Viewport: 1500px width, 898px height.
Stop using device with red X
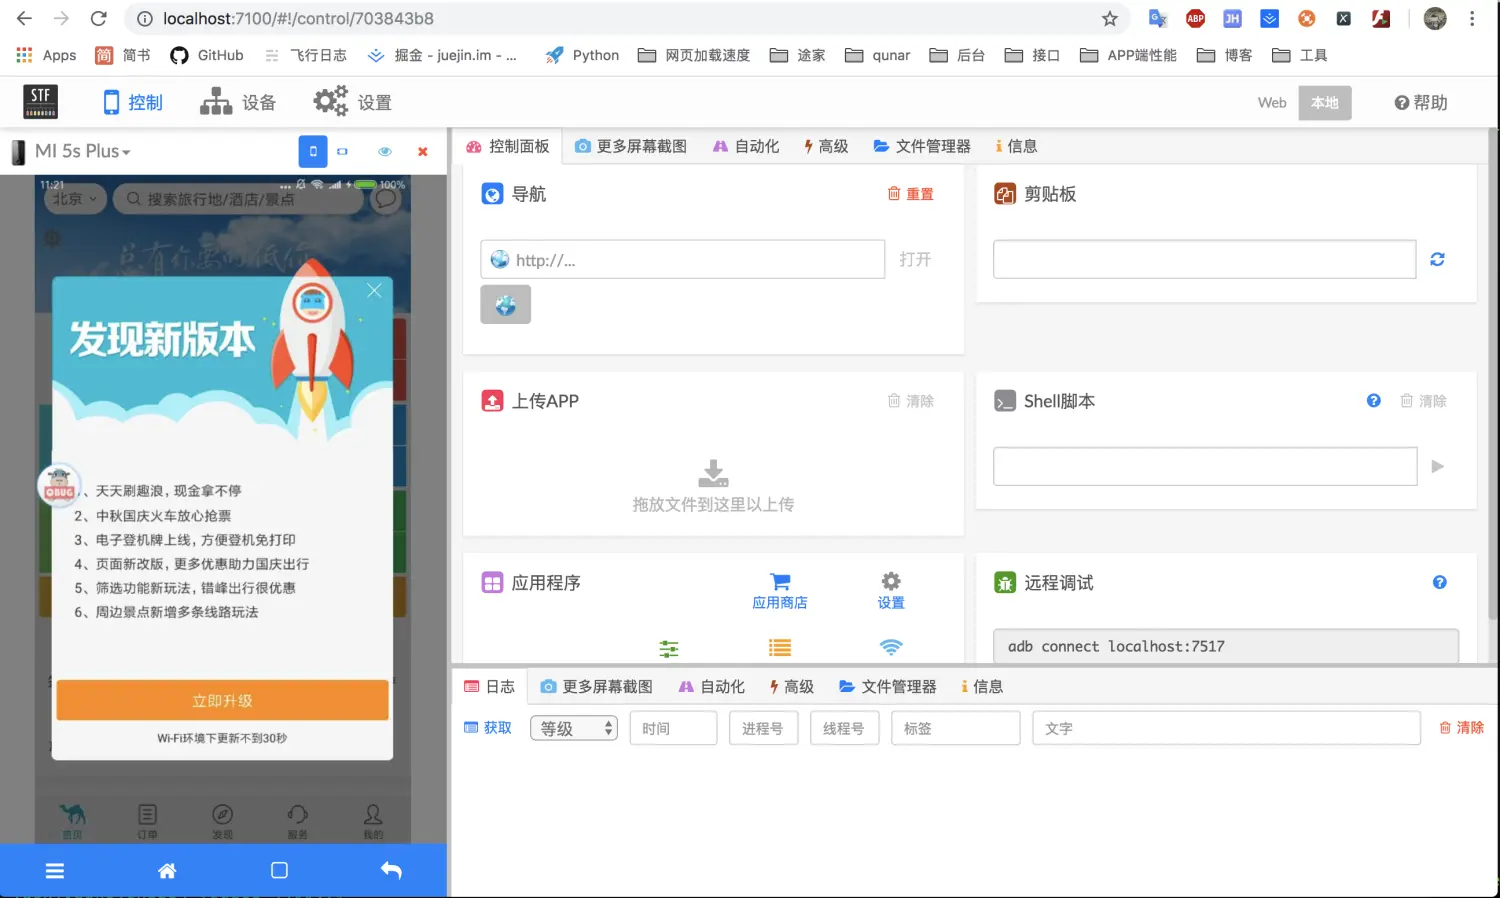(423, 152)
